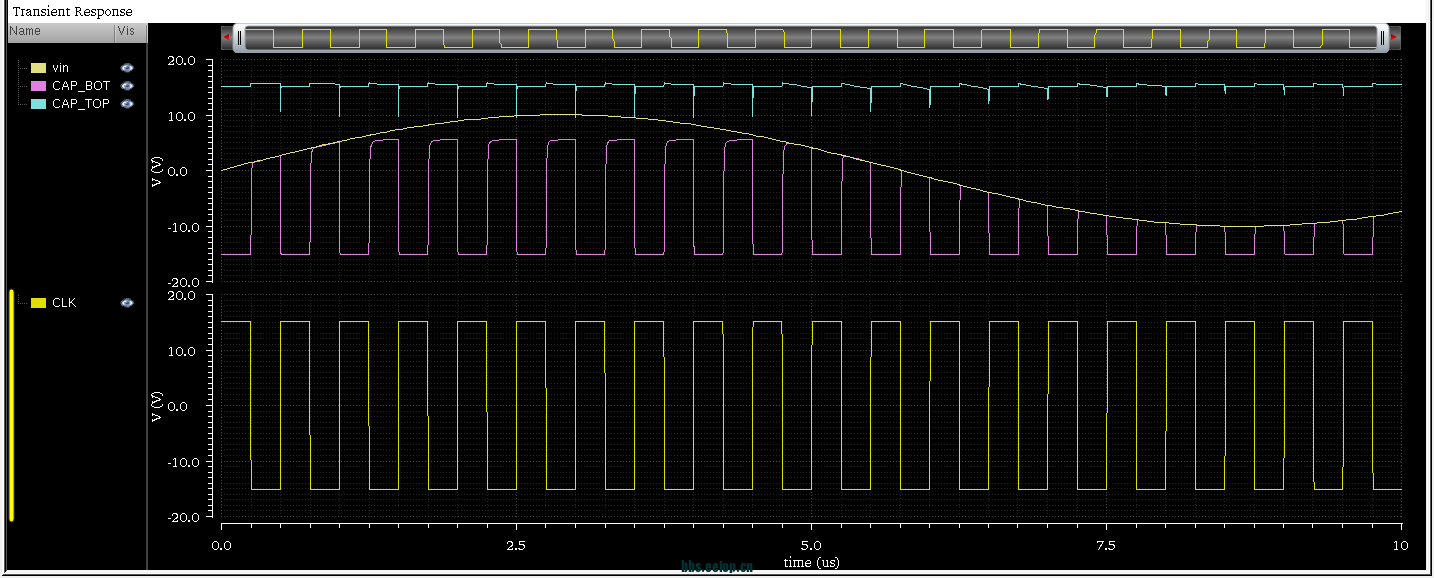Image resolution: width=1434 pixels, height=578 pixels.
Task: Toggle the eye icon for CAP_TOP
Action: point(127,104)
